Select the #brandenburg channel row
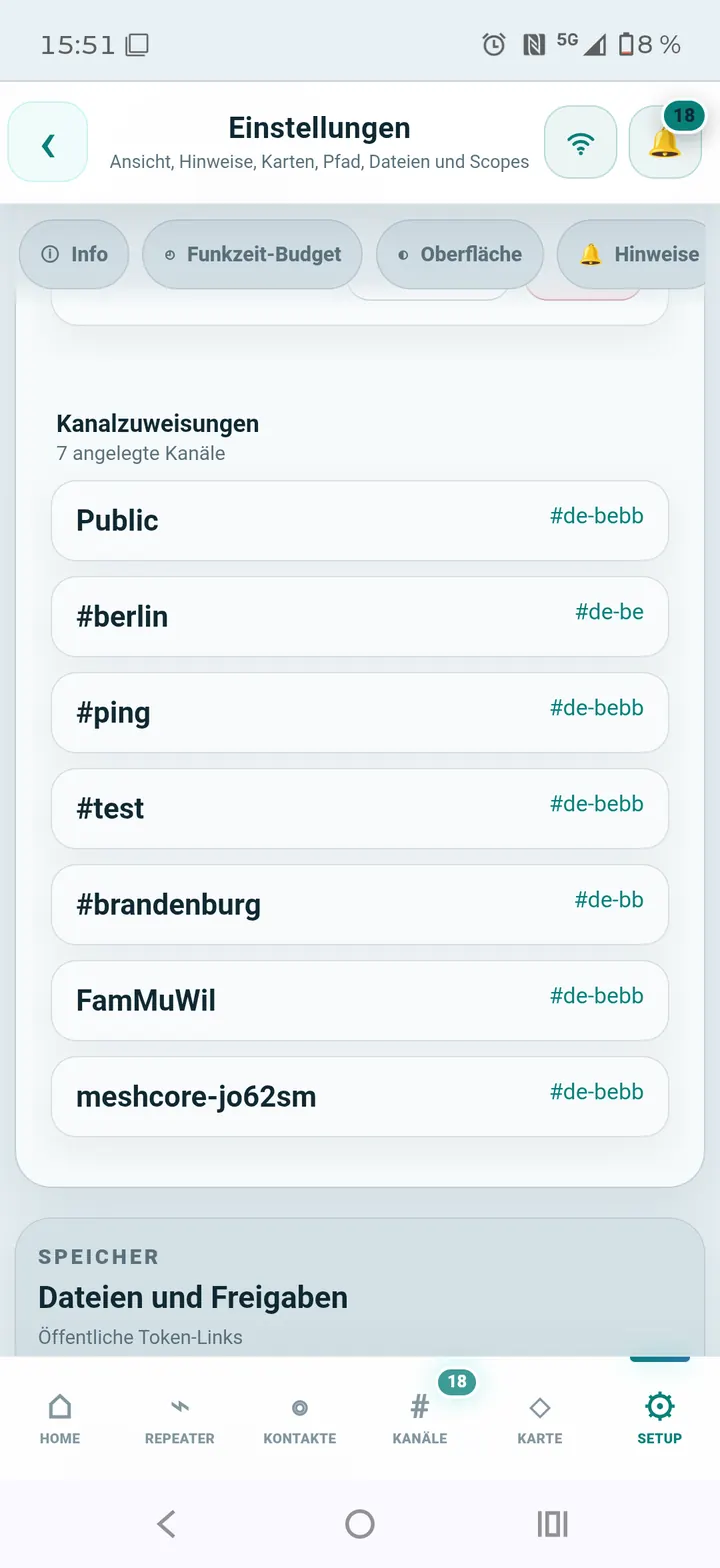 click(360, 905)
